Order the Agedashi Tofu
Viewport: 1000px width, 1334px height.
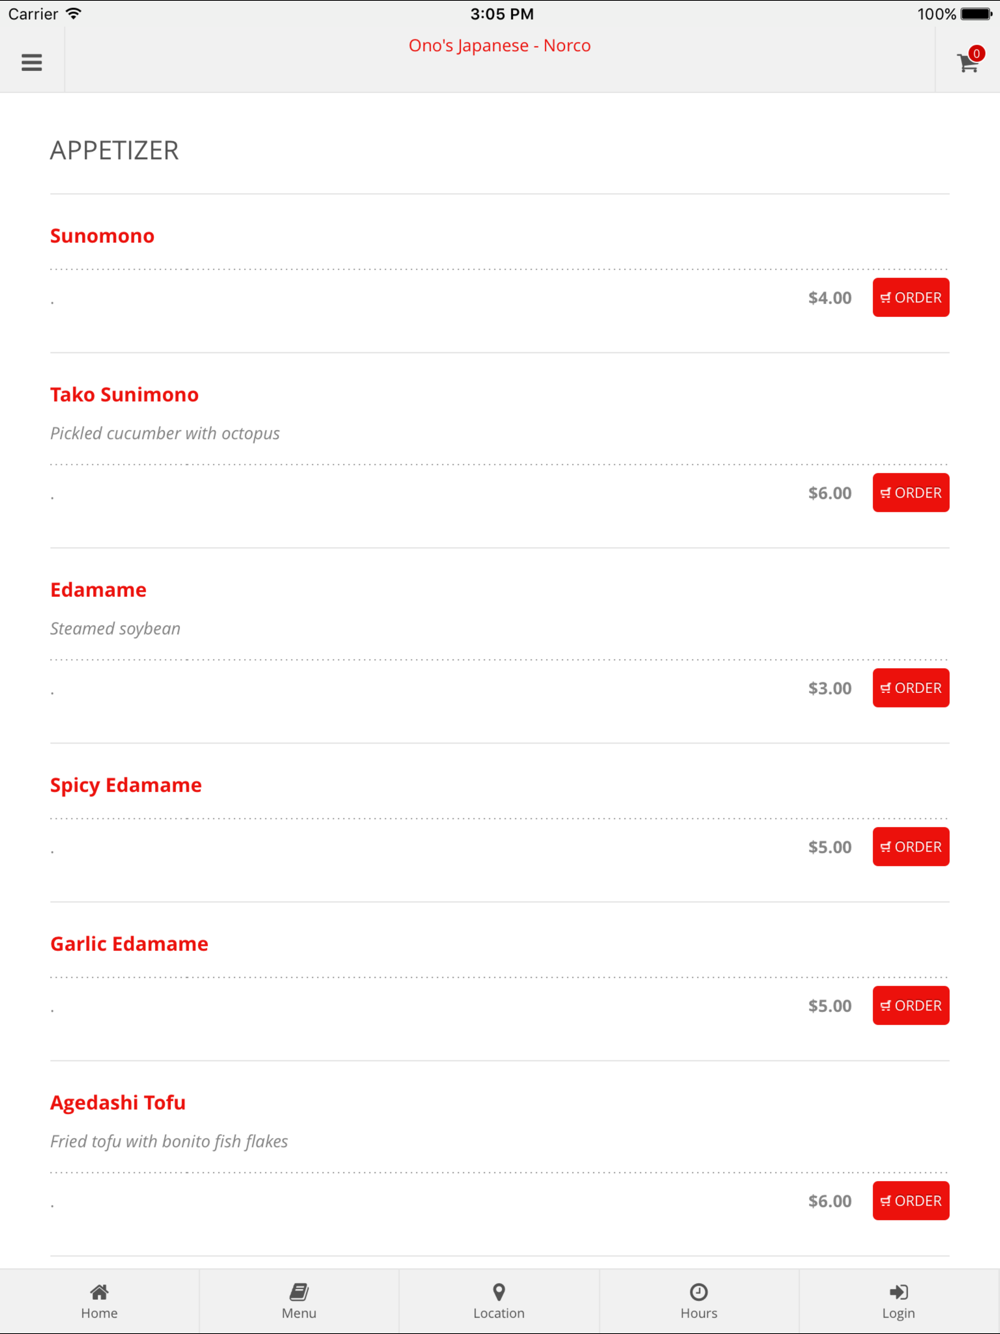pos(911,1201)
